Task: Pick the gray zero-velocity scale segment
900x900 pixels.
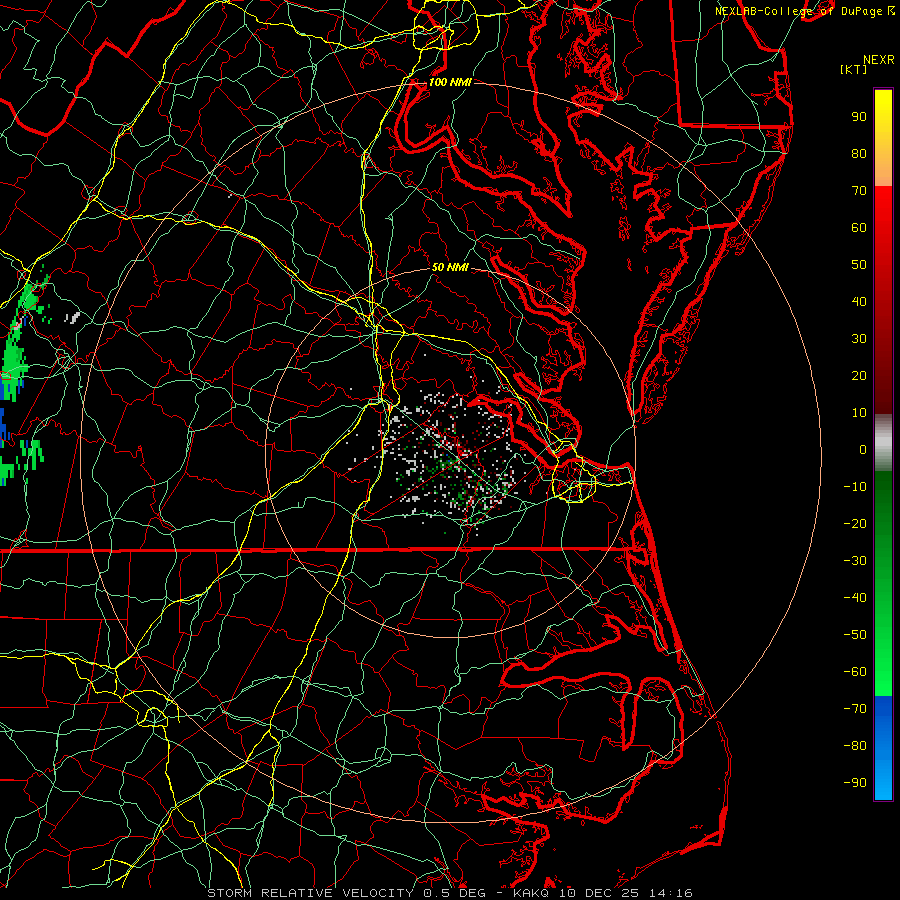Action: (883, 443)
